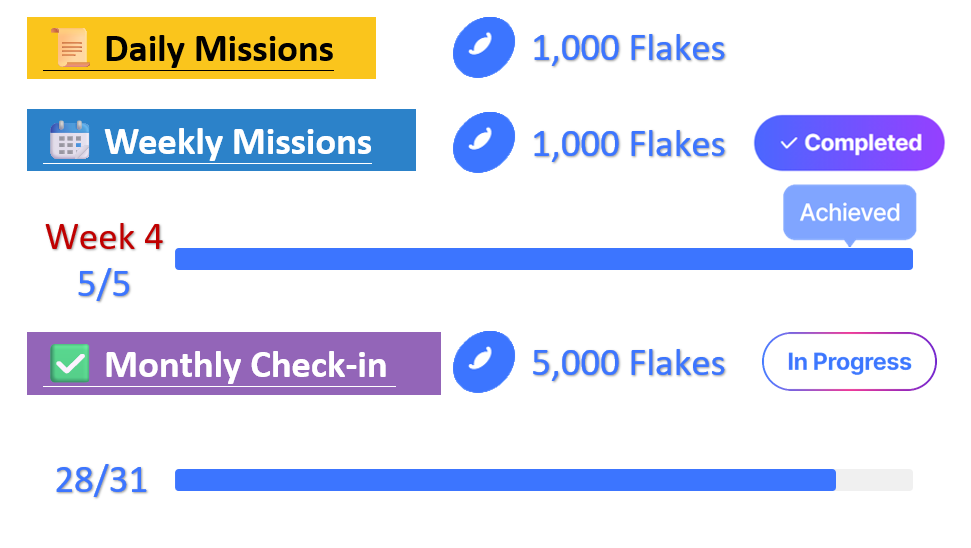Screen dimensions: 971x548
Task: Click the Monthly Check-in green checkmark icon
Action: [70, 363]
